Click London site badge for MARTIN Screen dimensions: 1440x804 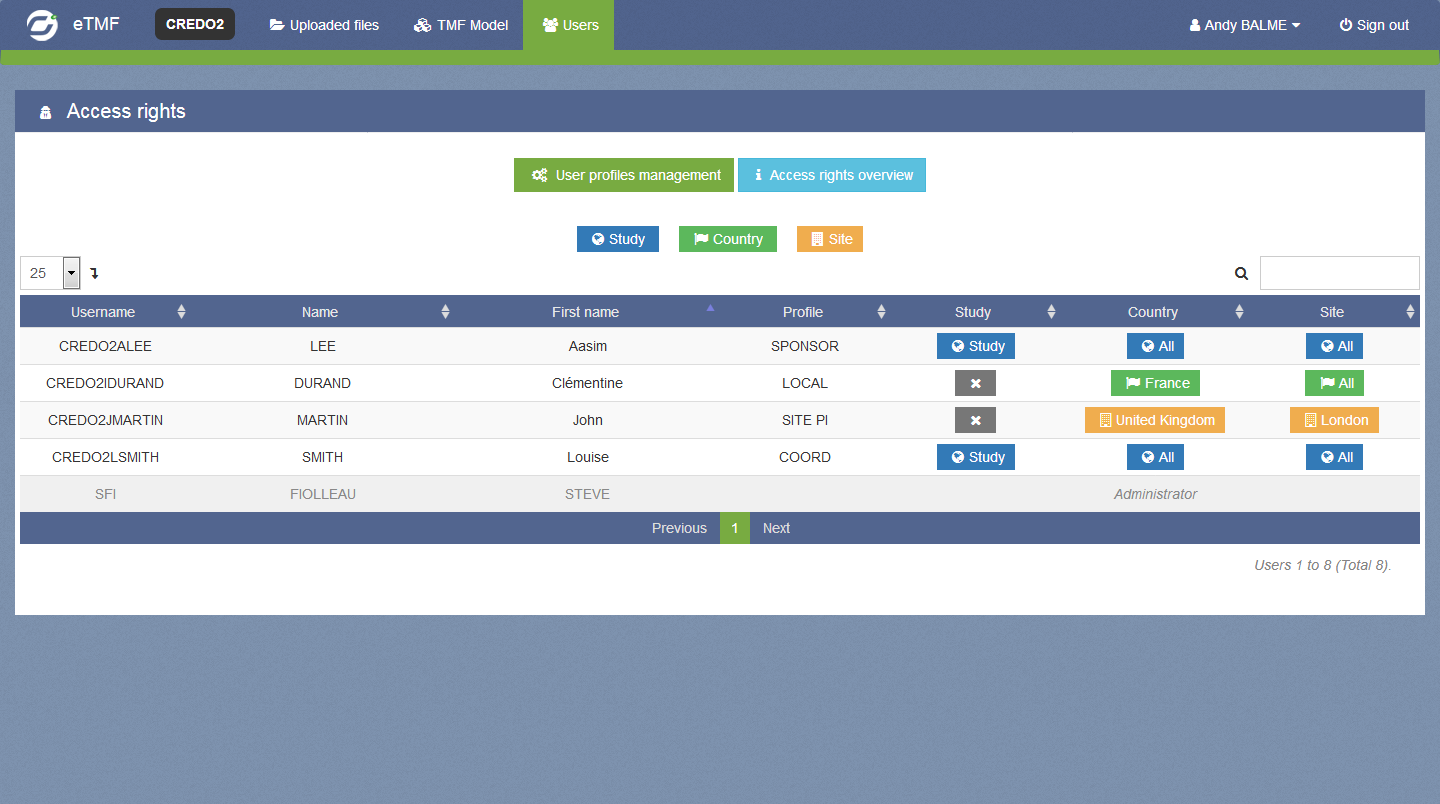1334,420
